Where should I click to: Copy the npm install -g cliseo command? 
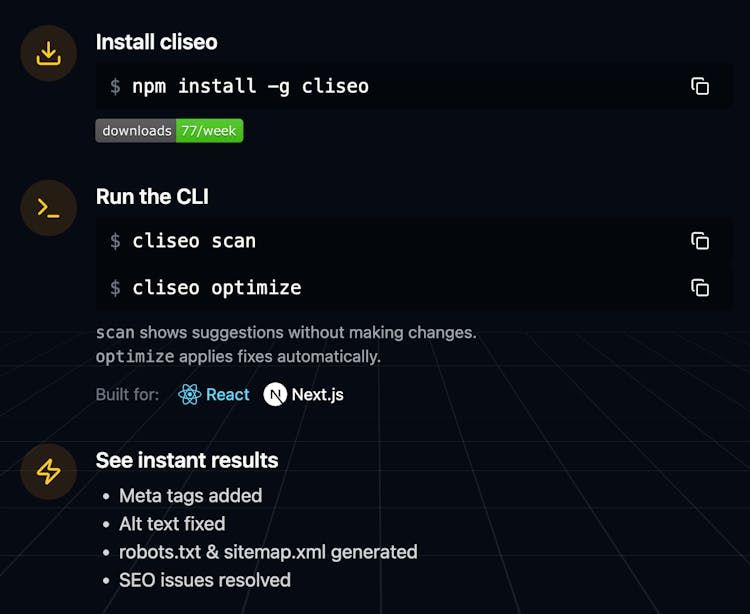tap(700, 86)
